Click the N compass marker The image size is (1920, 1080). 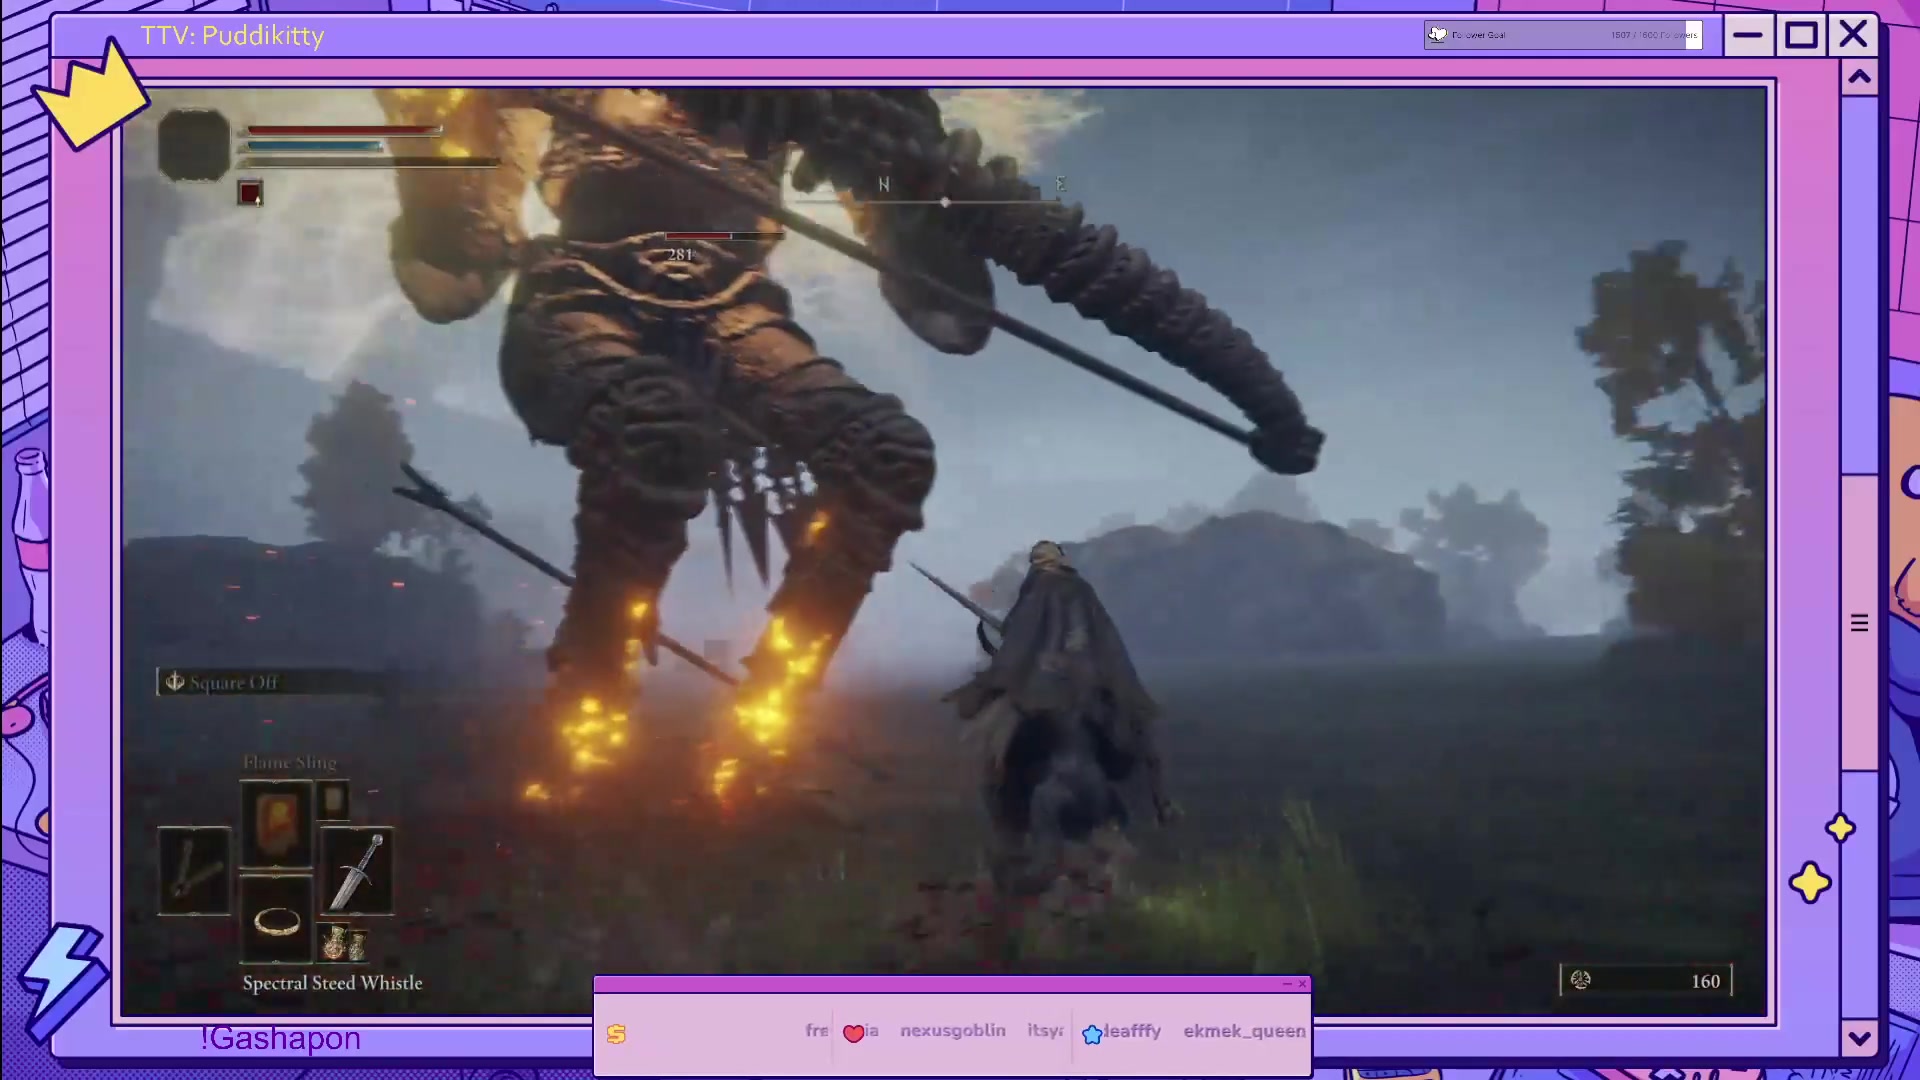[x=884, y=185]
